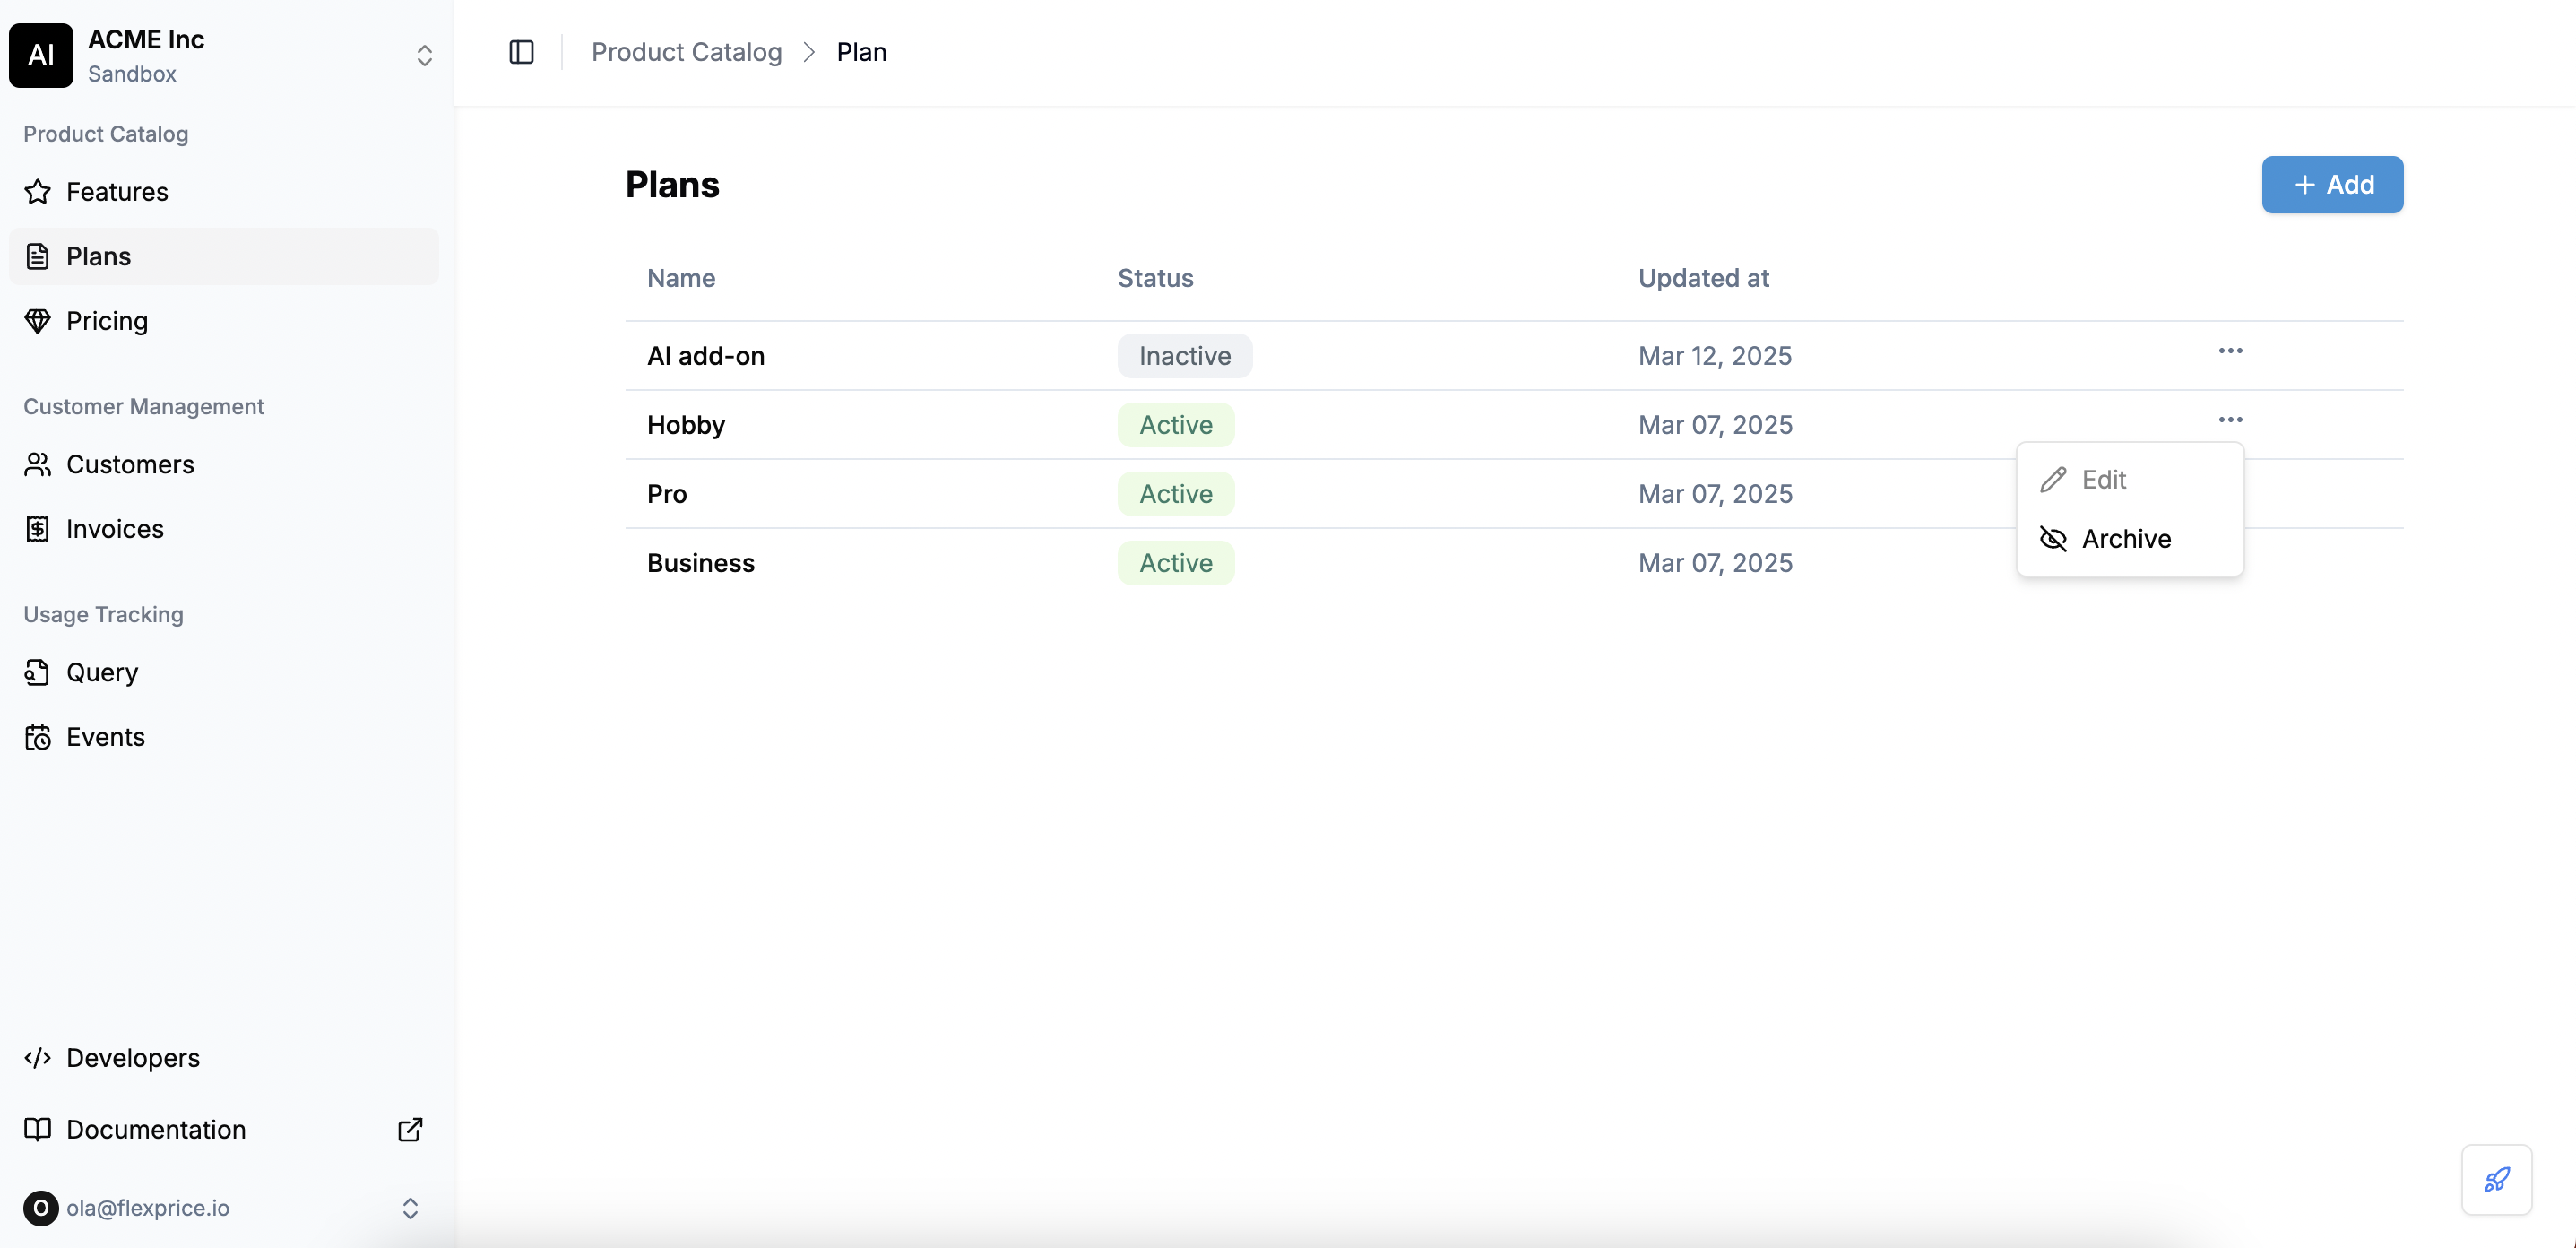Choose Edit from the context menu
Image resolution: width=2576 pixels, height=1248 pixels.
click(2104, 479)
